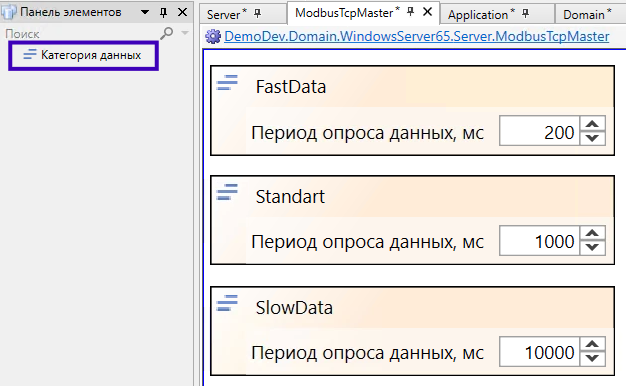Open the Панель элементов panel options dropdown

[x=145, y=12]
